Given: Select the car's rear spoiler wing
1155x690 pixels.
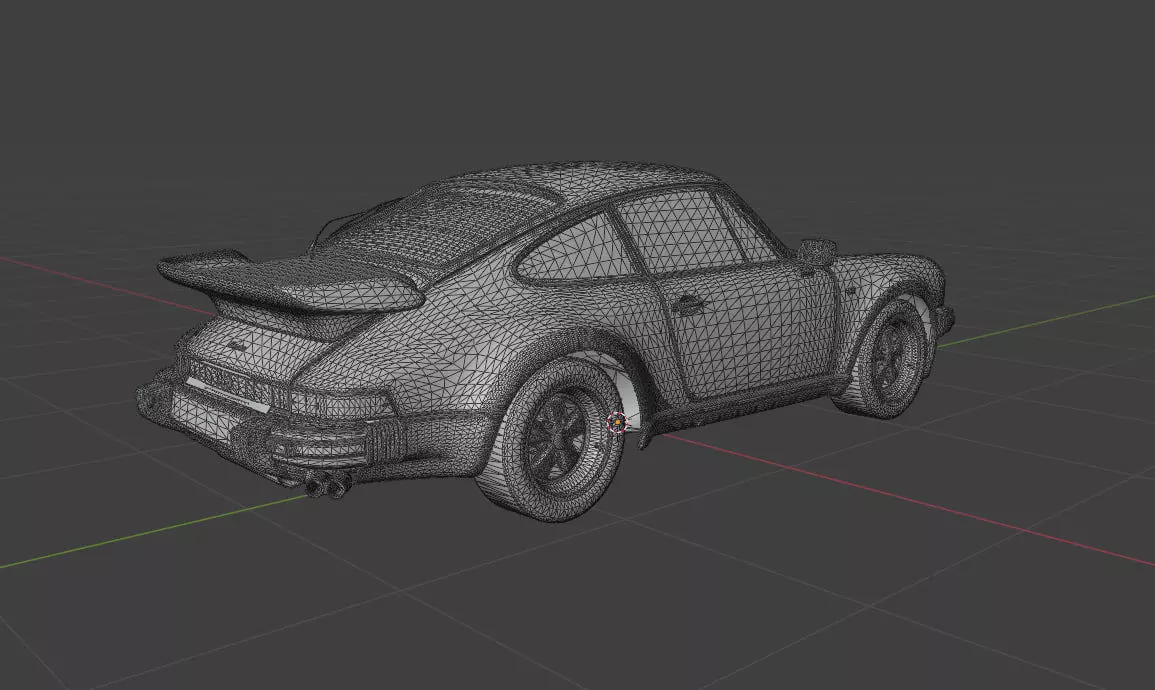Looking at the screenshot, I should pos(291,282).
